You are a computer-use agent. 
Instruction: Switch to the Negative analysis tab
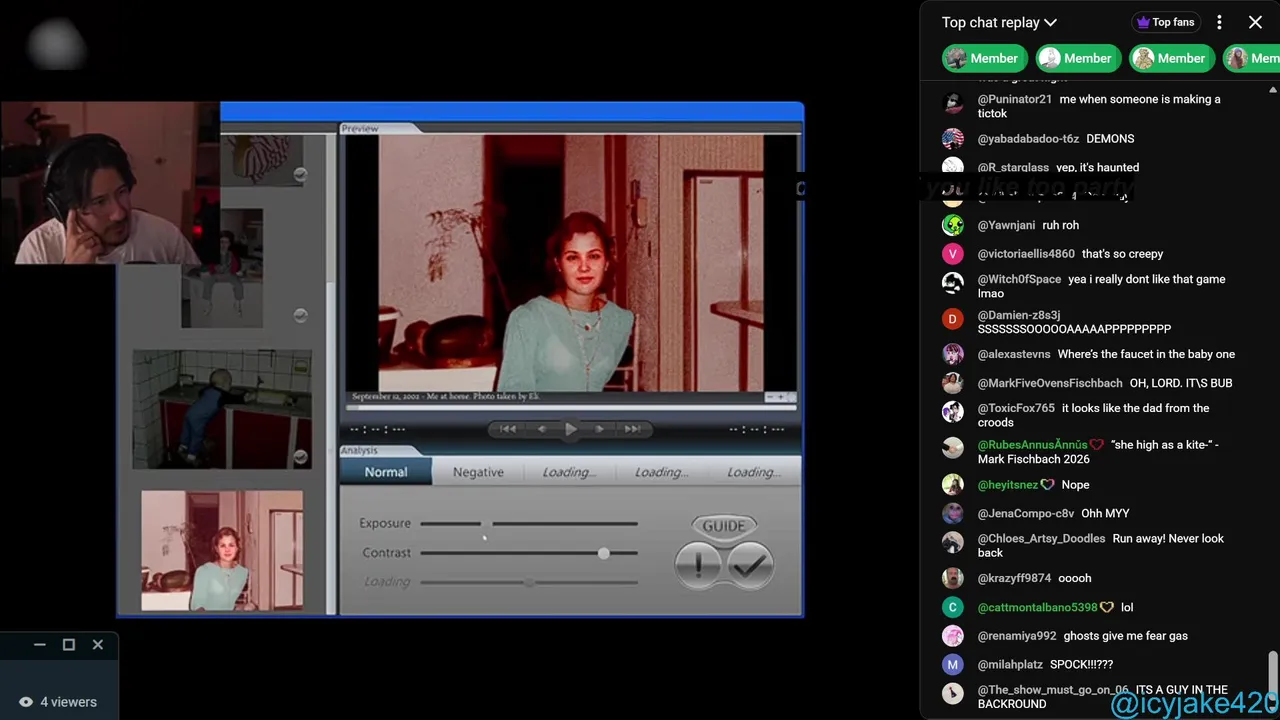478,472
